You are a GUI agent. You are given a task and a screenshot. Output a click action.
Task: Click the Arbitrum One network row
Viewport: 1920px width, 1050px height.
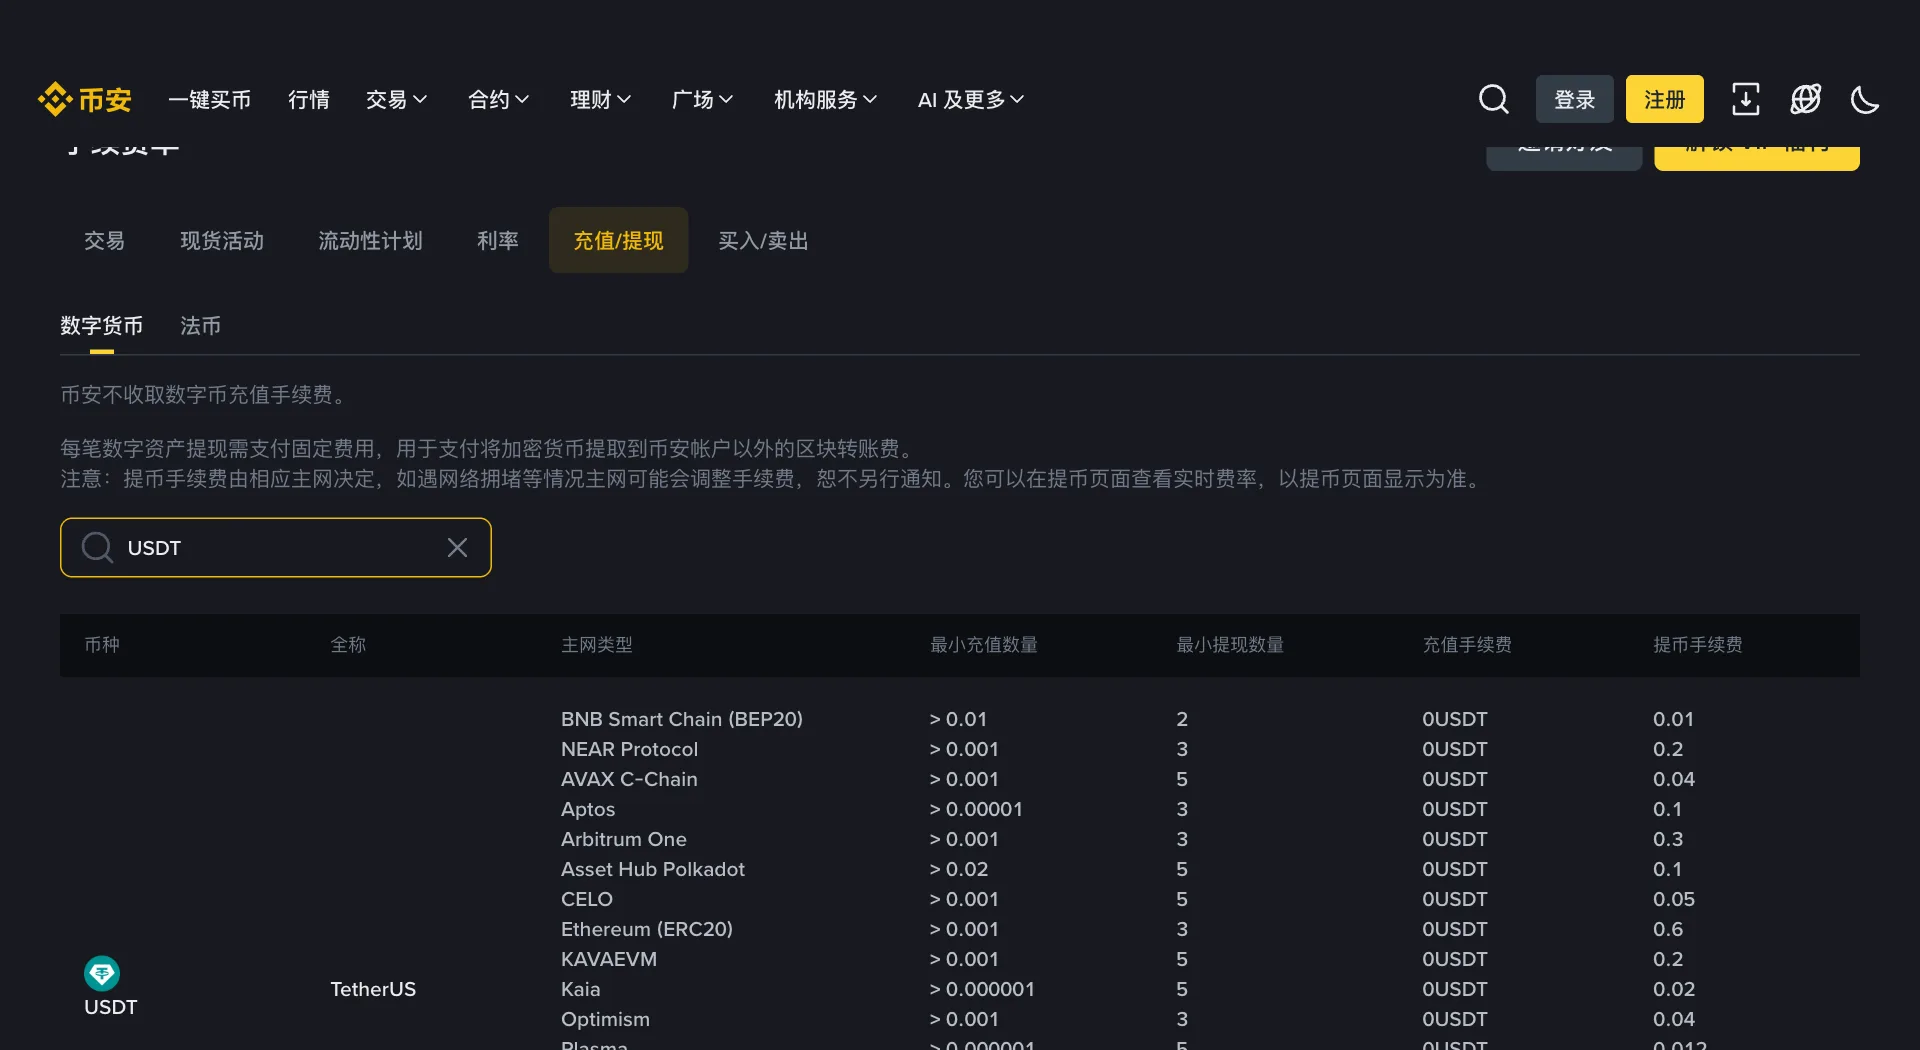click(x=624, y=839)
